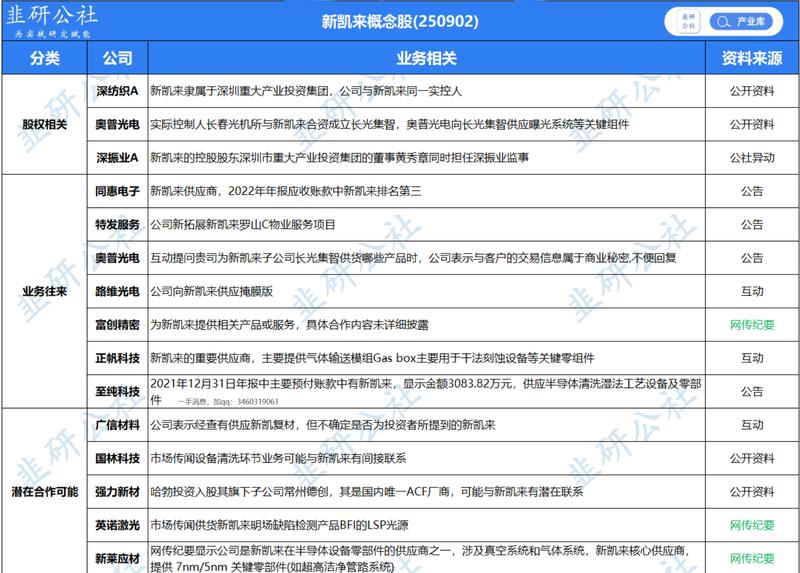Click 互动 in the 正帆科技 row
Screen dimensions: 800x573
pyautogui.click(x=752, y=358)
